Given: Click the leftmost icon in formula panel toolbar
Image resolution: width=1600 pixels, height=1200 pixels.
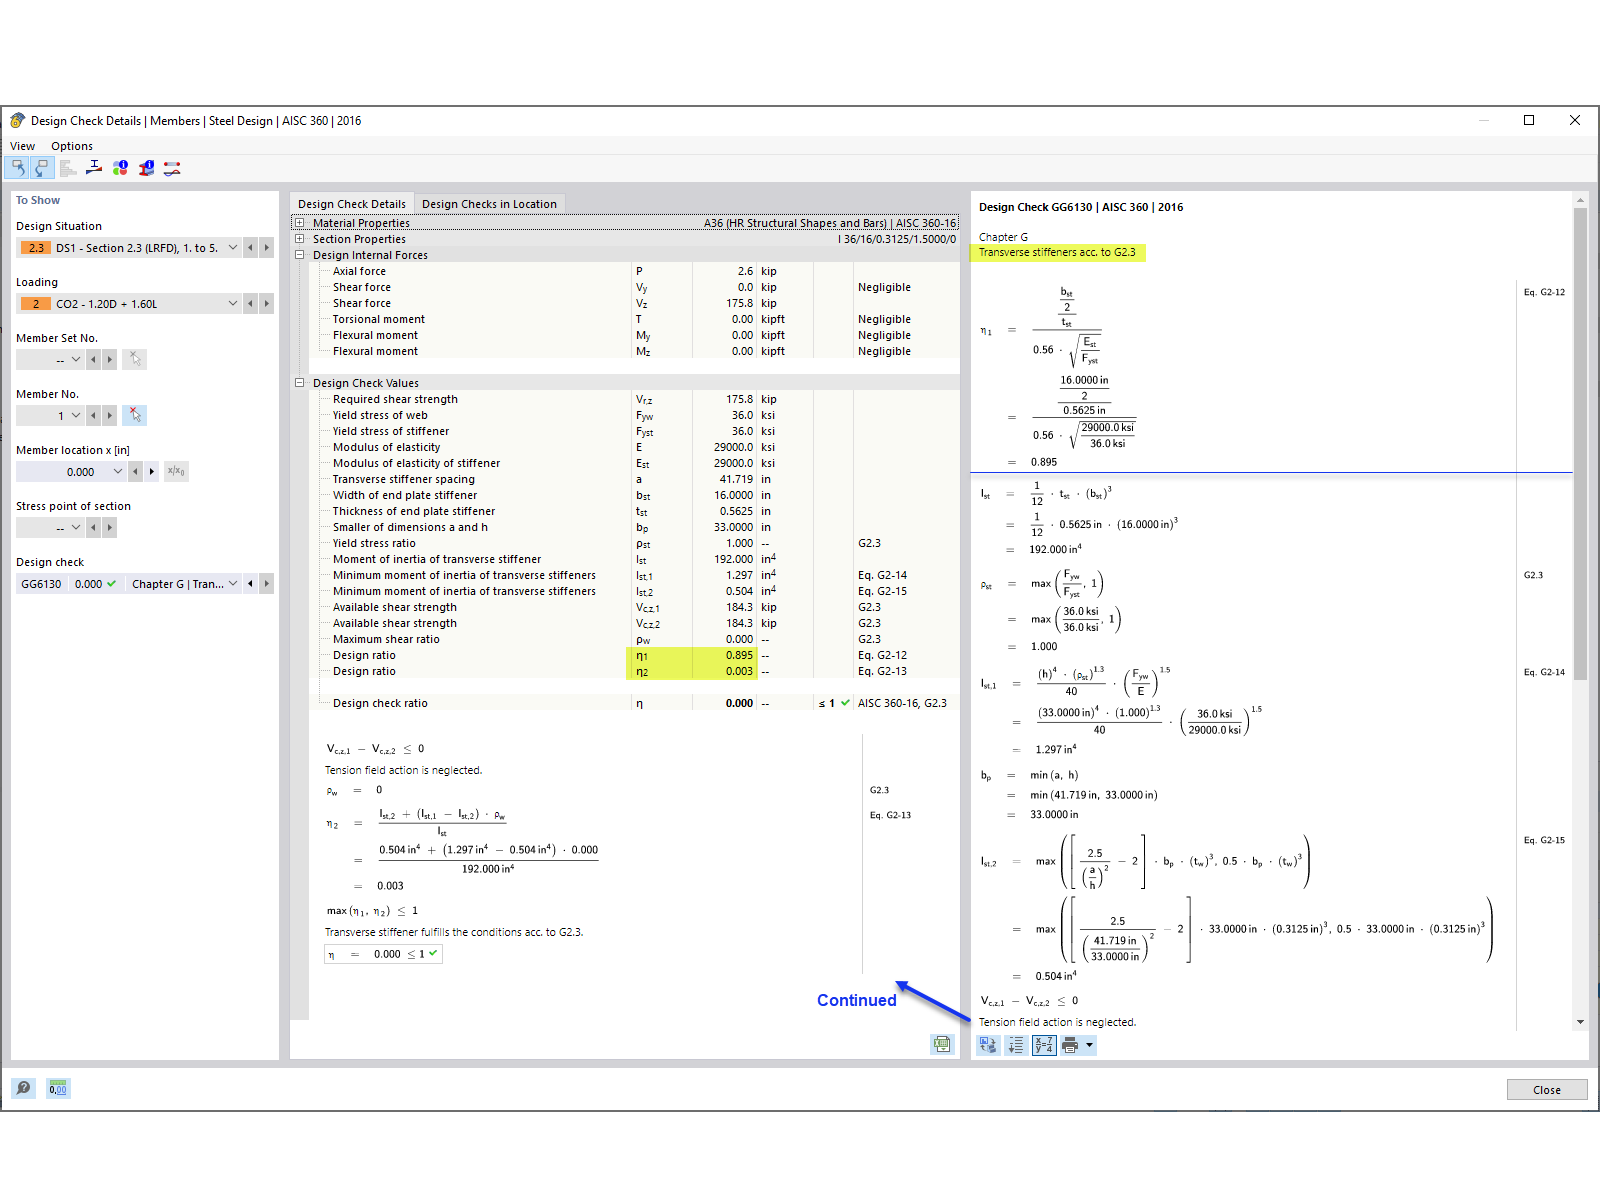Looking at the screenshot, I should [988, 1045].
